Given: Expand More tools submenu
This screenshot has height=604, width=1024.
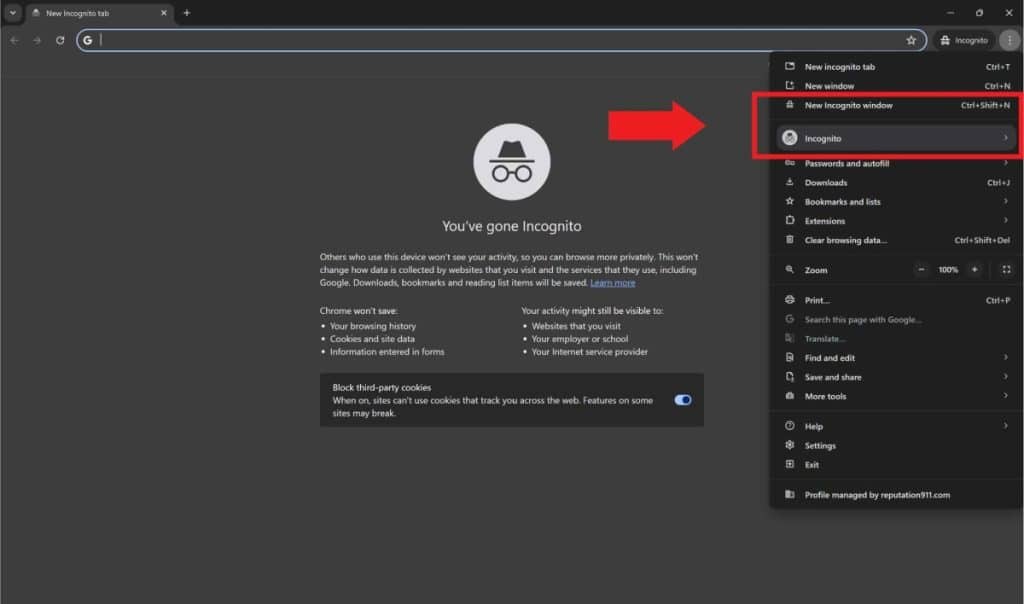Looking at the screenshot, I should point(896,396).
